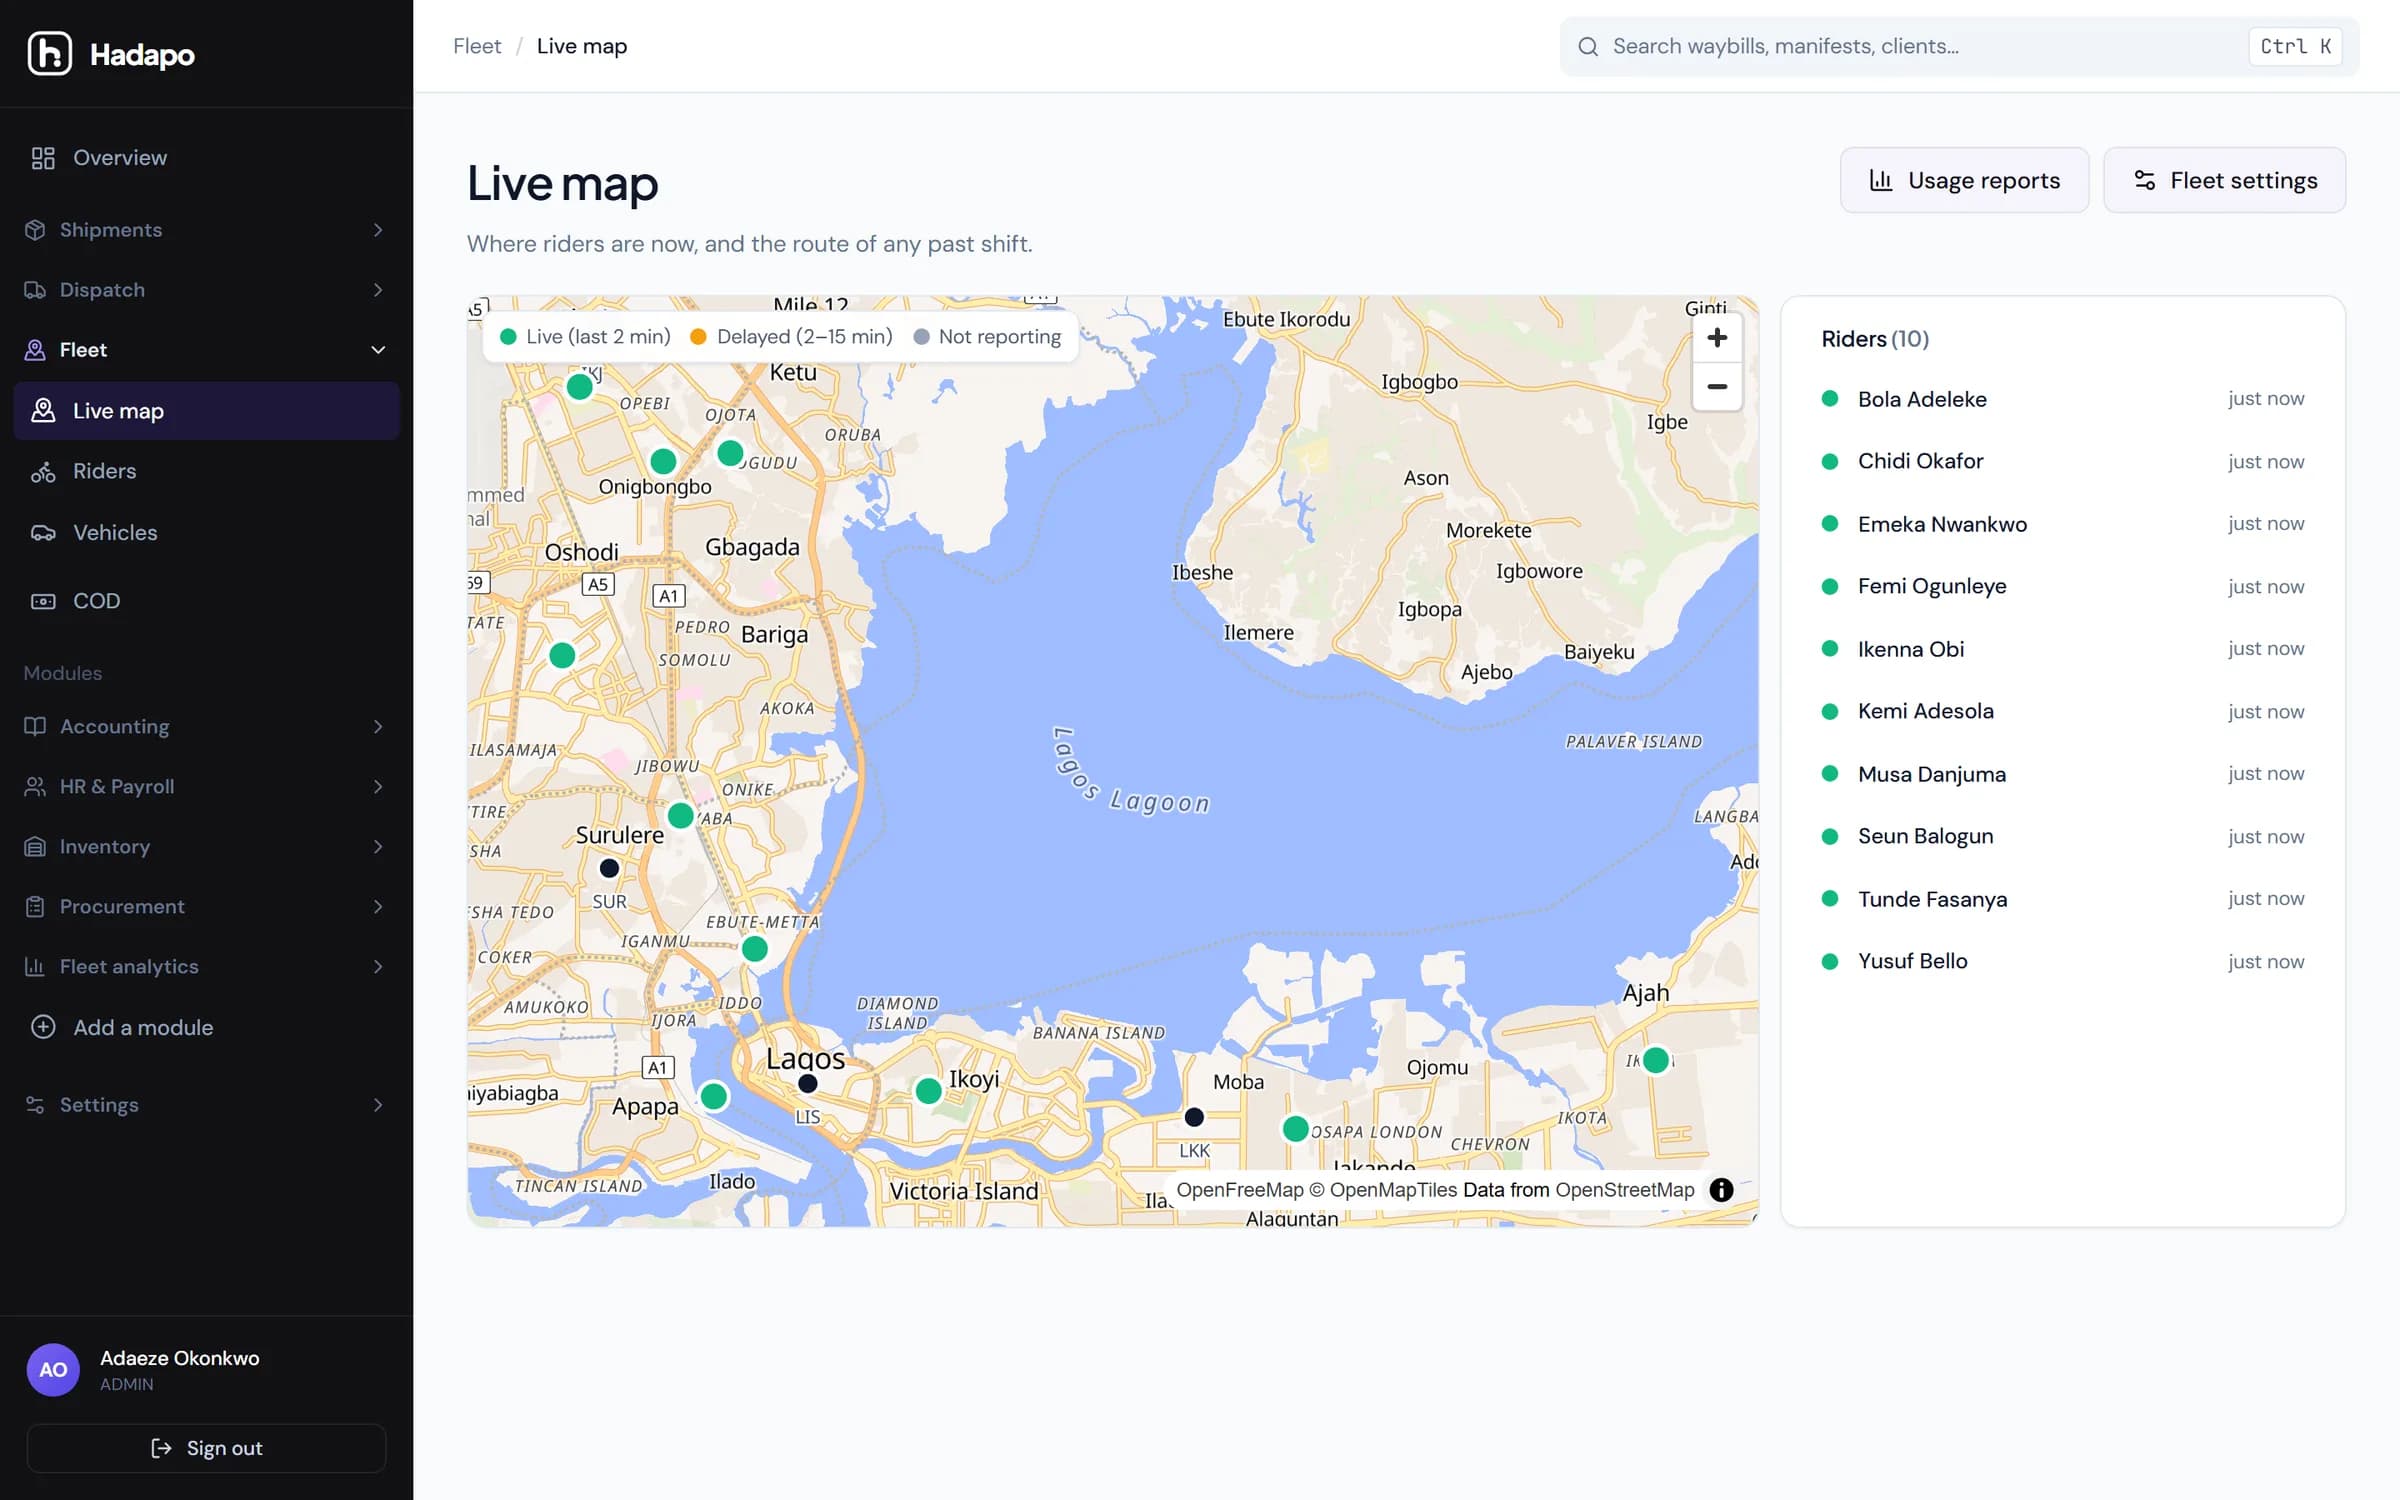The width and height of the screenshot is (2400, 1500).
Task: Click the Procurement clipboard icon
Action: [x=35, y=907]
